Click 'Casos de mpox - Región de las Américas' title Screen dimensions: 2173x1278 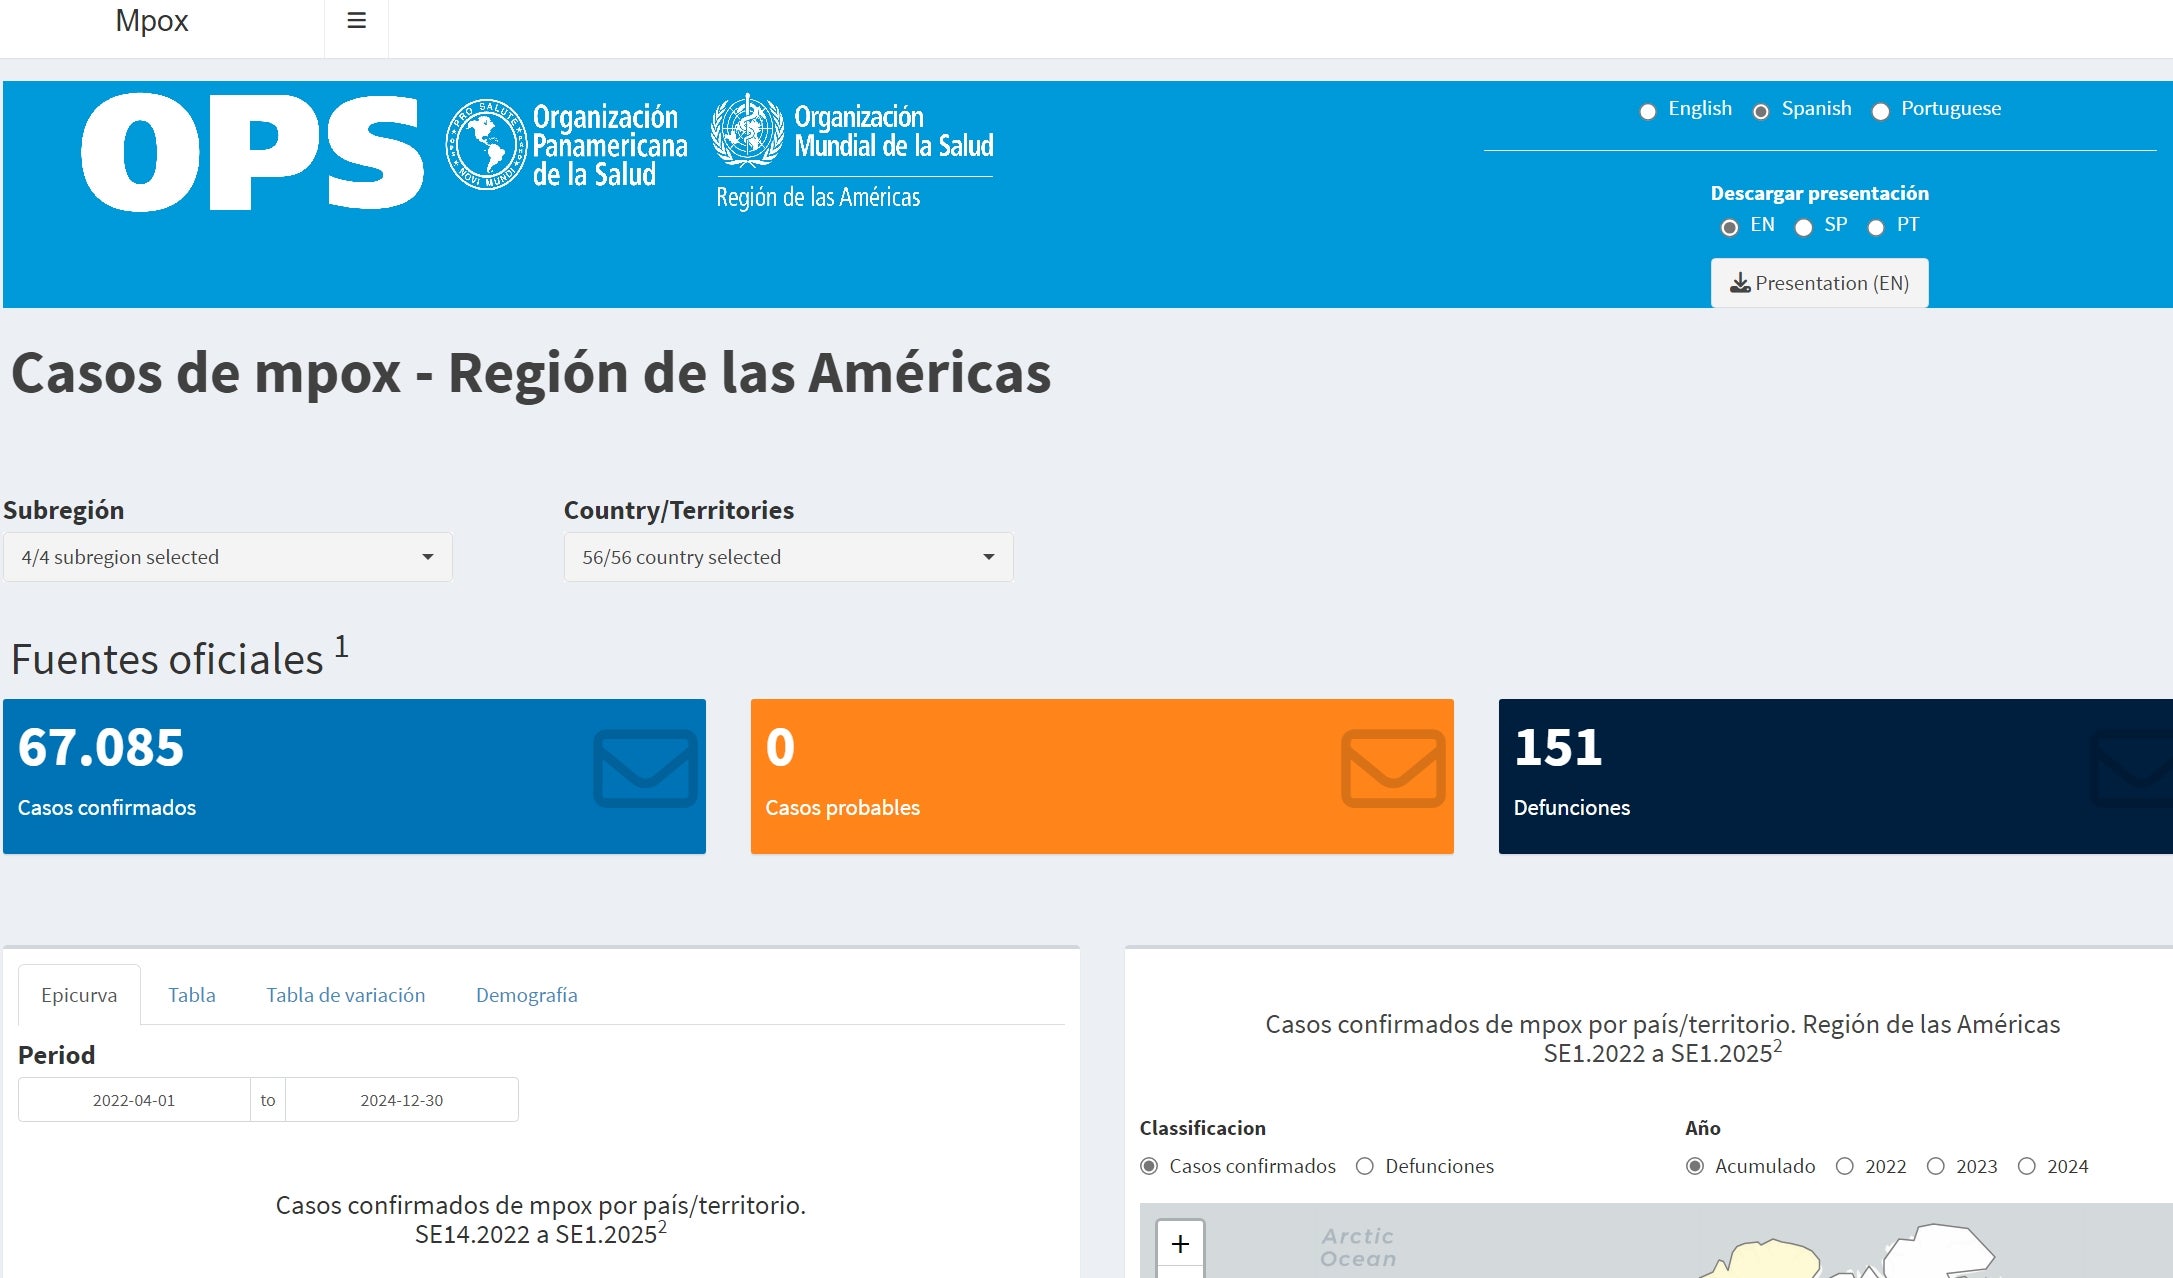pyautogui.click(x=531, y=373)
